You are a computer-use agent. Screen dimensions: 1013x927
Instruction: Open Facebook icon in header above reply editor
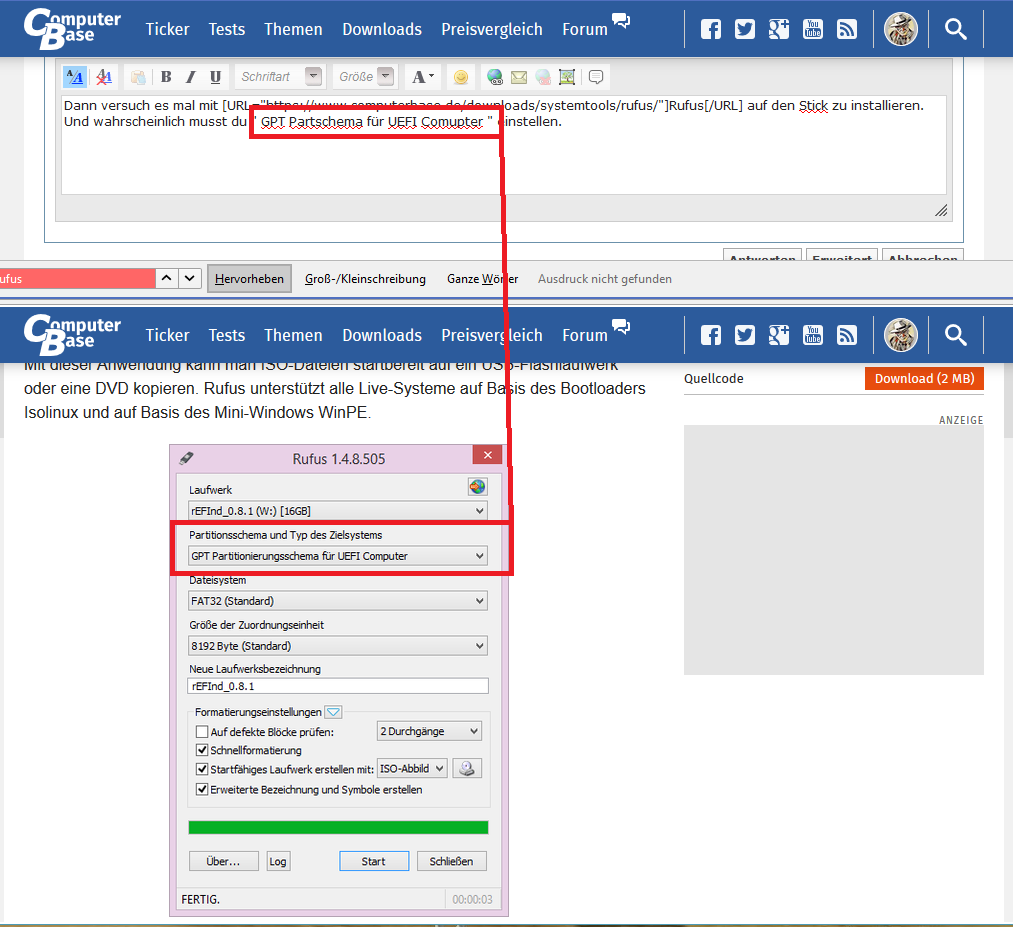pyautogui.click(x=711, y=29)
